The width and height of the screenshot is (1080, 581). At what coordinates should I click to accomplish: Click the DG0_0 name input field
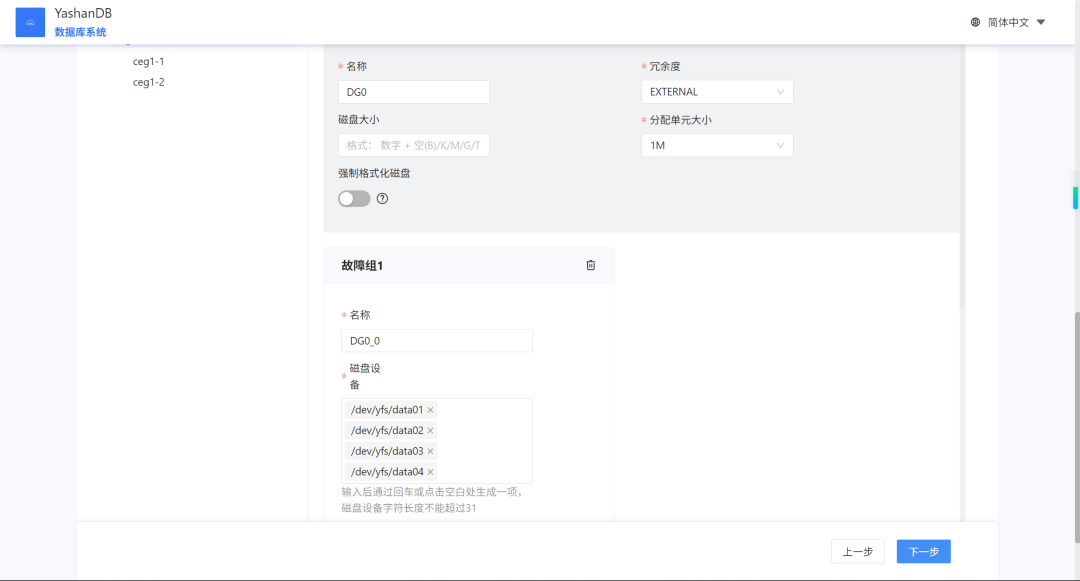click(x=437, y=341)
